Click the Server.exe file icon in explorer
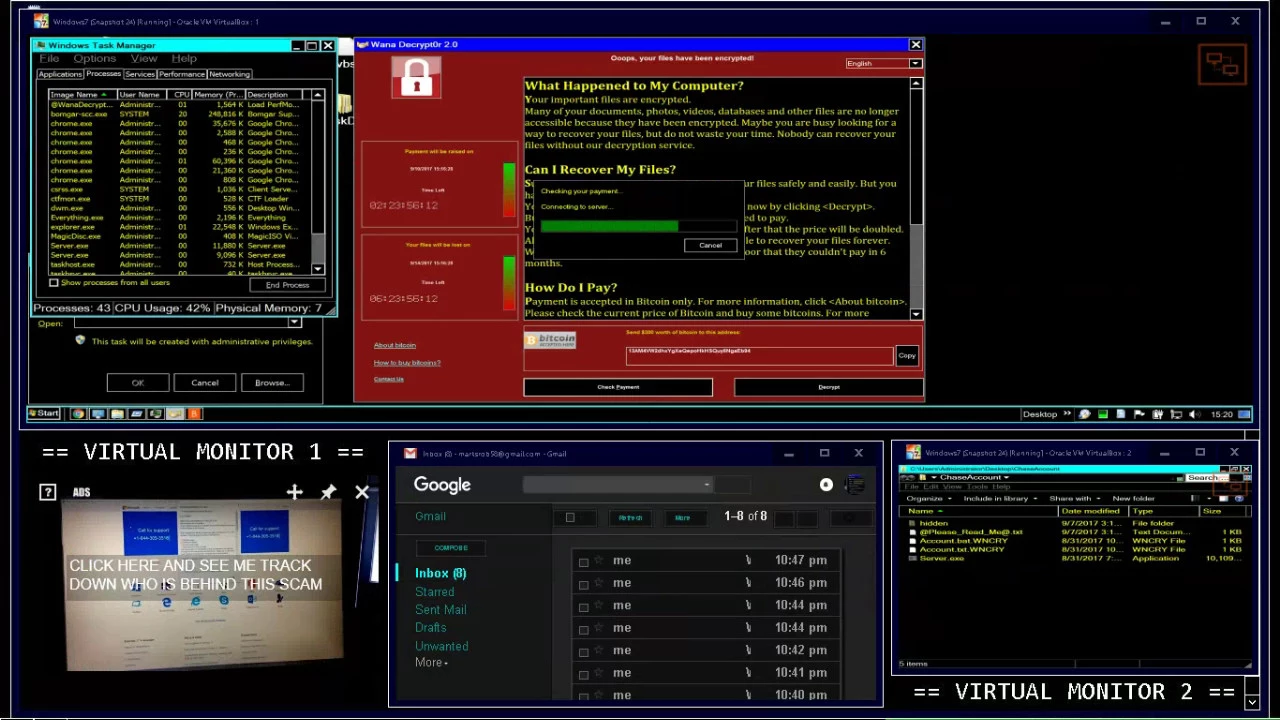The image size is (1280, 720). pyautogui.click(x=913, y=558)
